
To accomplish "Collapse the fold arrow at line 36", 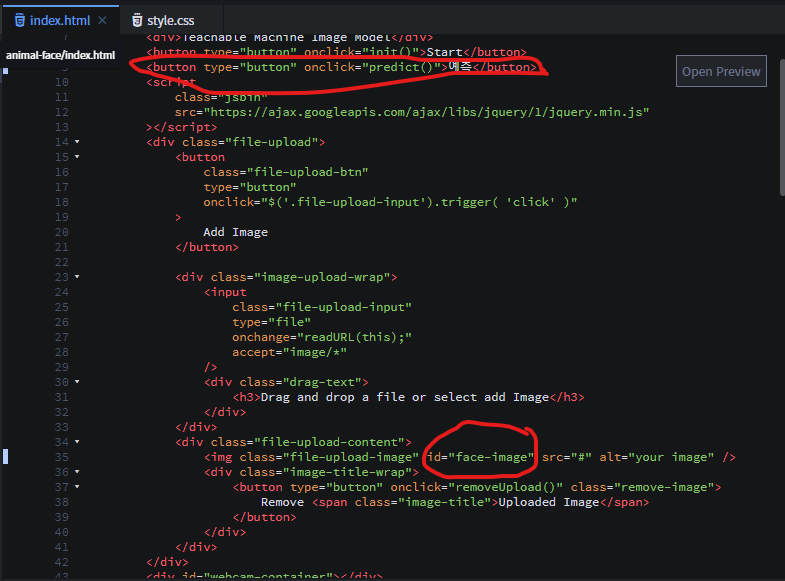I will pos(77,472).
